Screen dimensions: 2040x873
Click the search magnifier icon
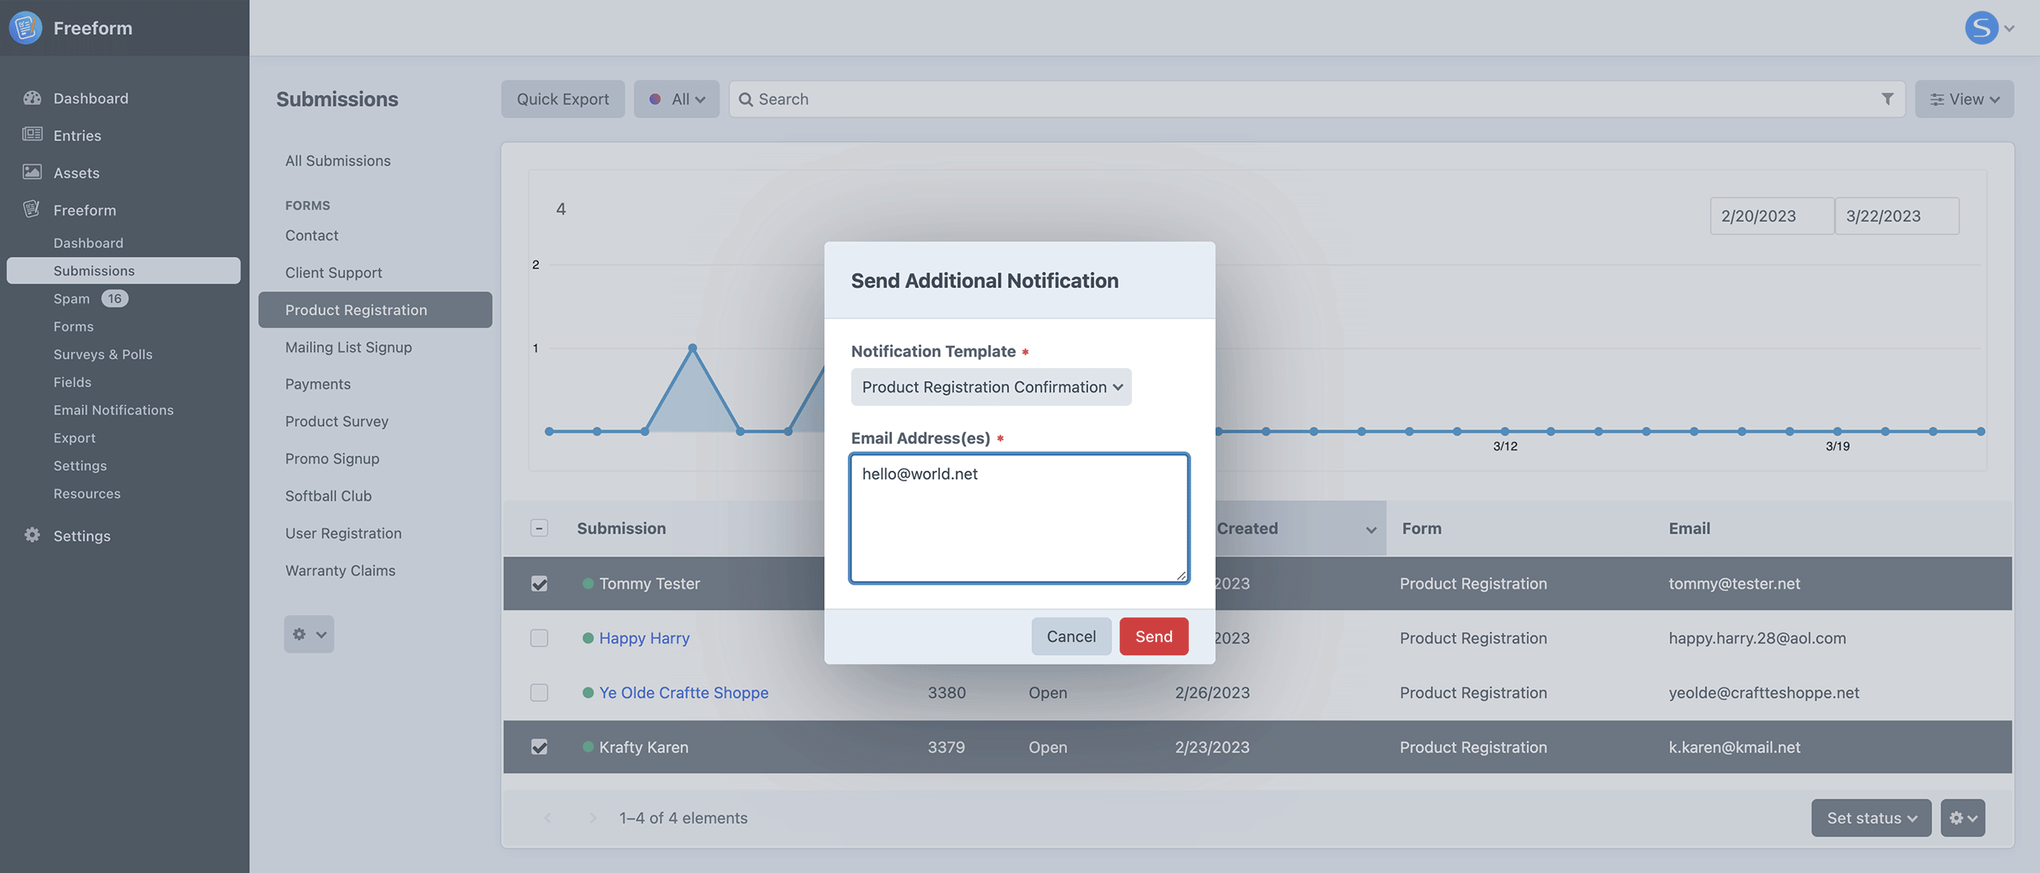(746, 99)
